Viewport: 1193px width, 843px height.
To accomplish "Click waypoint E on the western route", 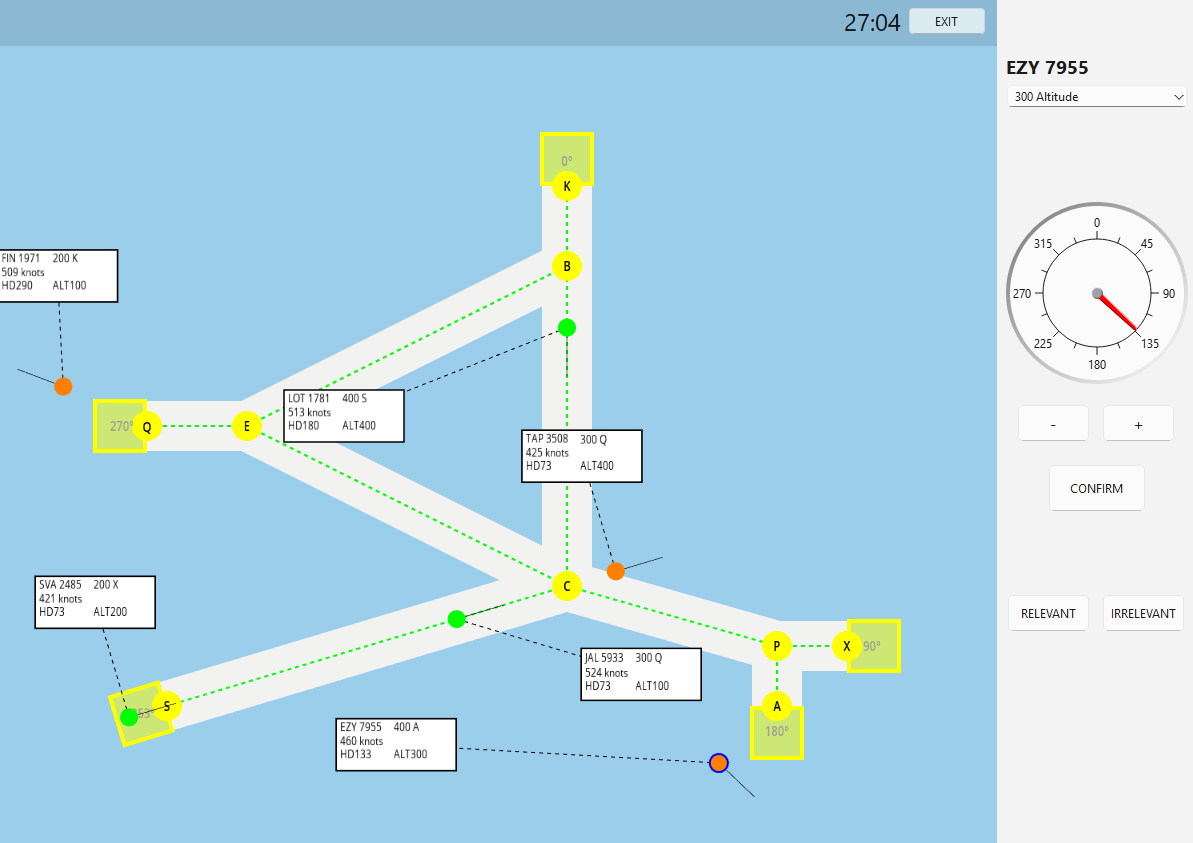I will point(246,426).
